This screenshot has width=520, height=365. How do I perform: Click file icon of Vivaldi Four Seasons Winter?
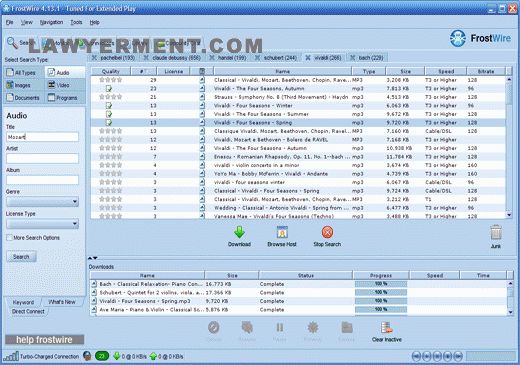202,105
